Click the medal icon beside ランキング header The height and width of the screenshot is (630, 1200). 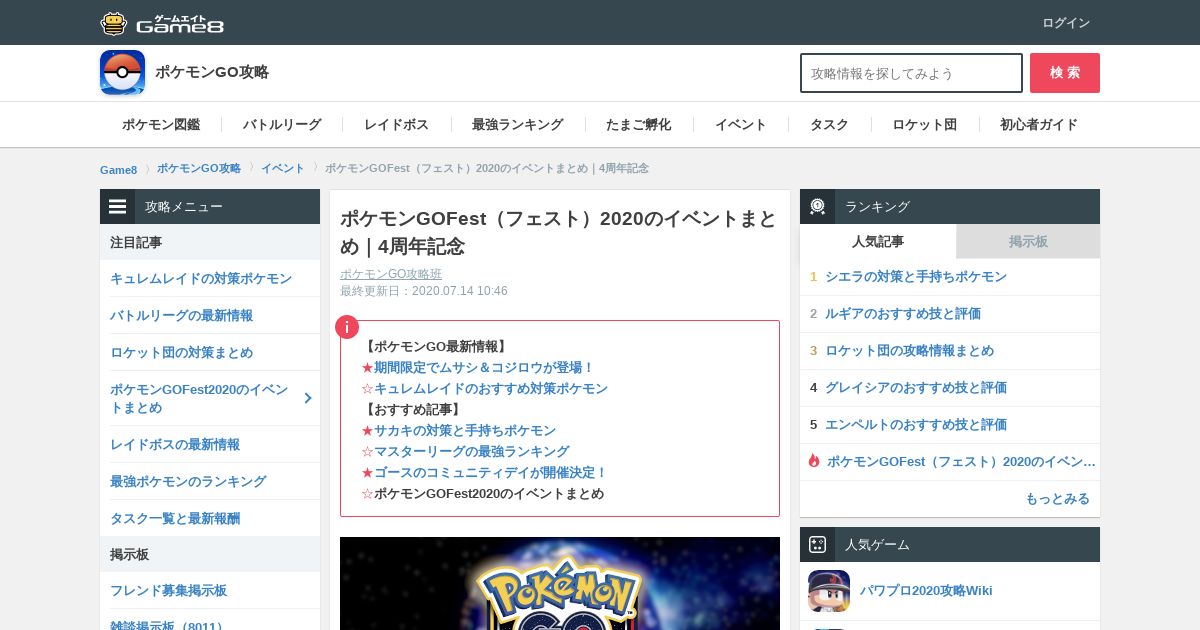pos(817,207)
